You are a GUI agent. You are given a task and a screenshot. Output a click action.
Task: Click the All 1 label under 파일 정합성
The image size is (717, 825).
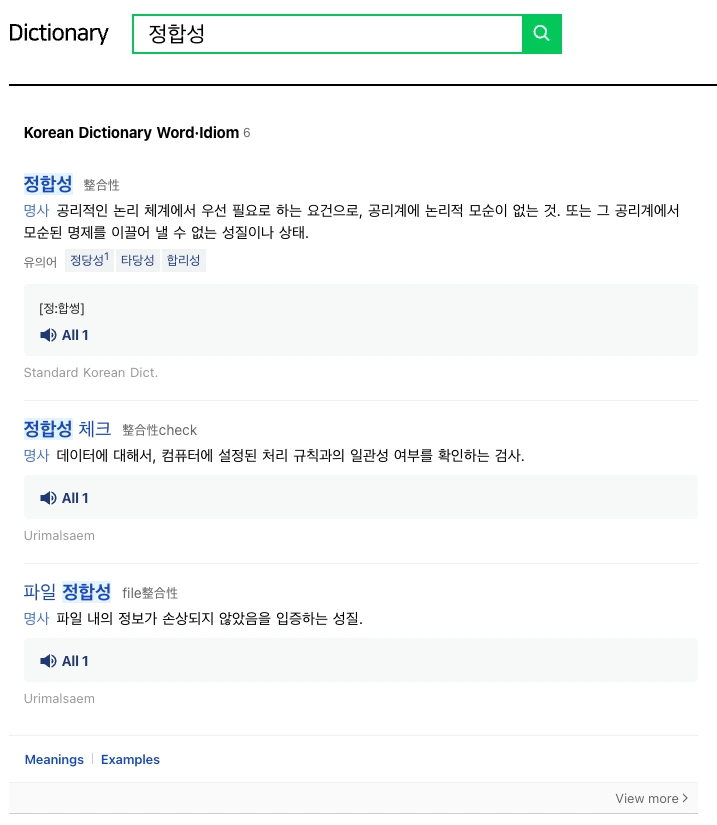(x=75, y=661)
